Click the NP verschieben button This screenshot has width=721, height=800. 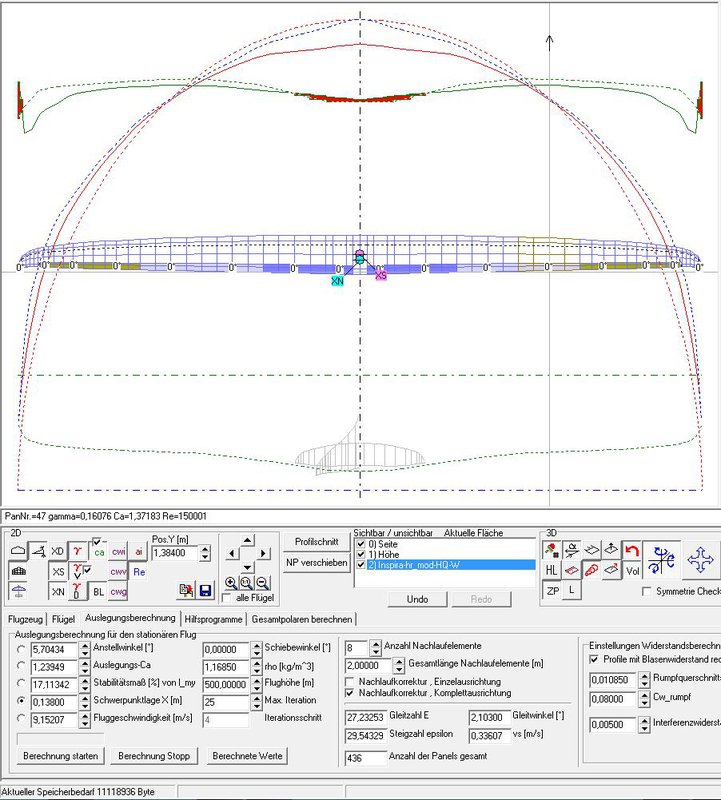click(316, 563)
